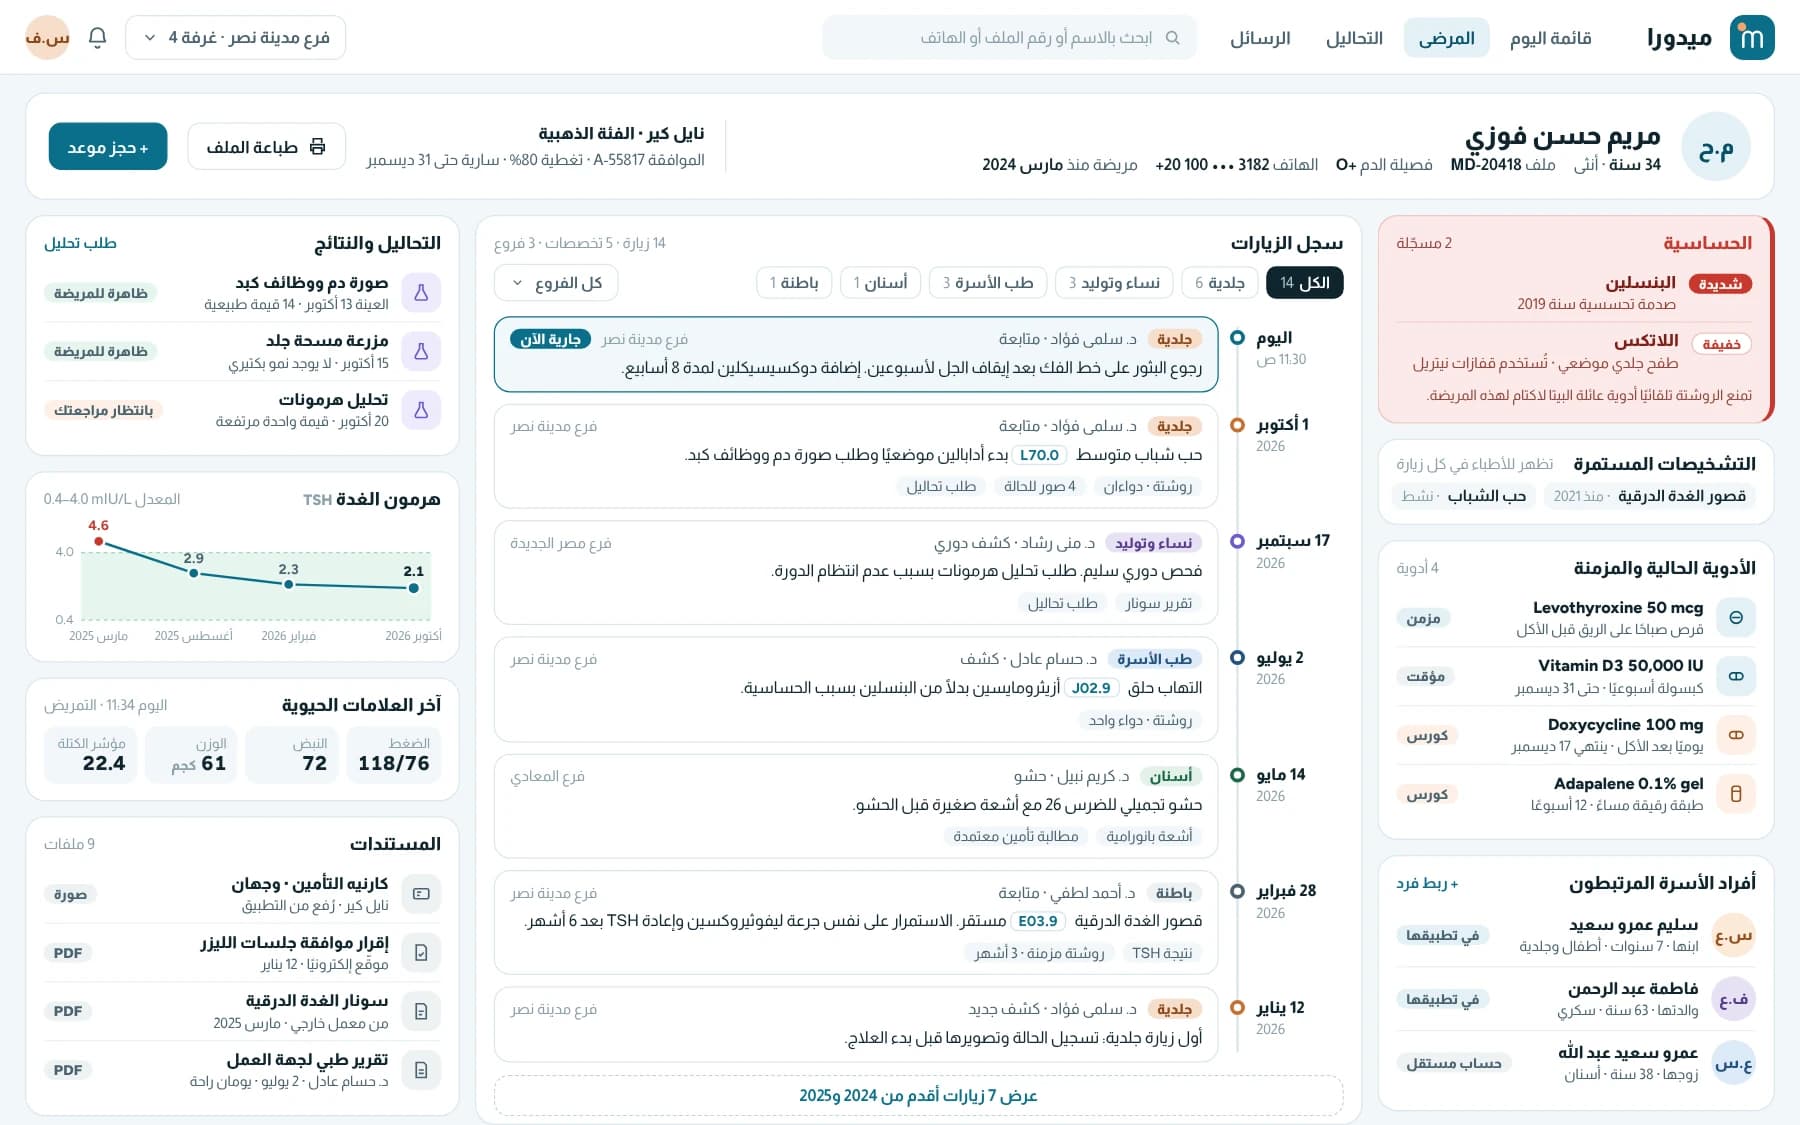Open today's visit card marked جارية الآن
The image size is (1800, 1125).
(856, 354)
